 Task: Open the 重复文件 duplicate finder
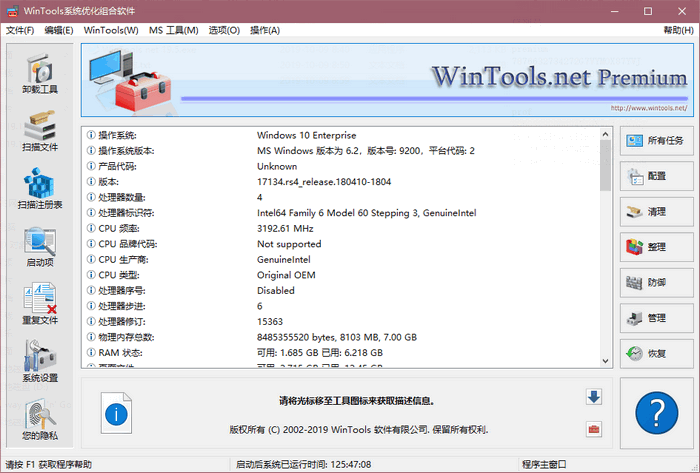point(40,304)
